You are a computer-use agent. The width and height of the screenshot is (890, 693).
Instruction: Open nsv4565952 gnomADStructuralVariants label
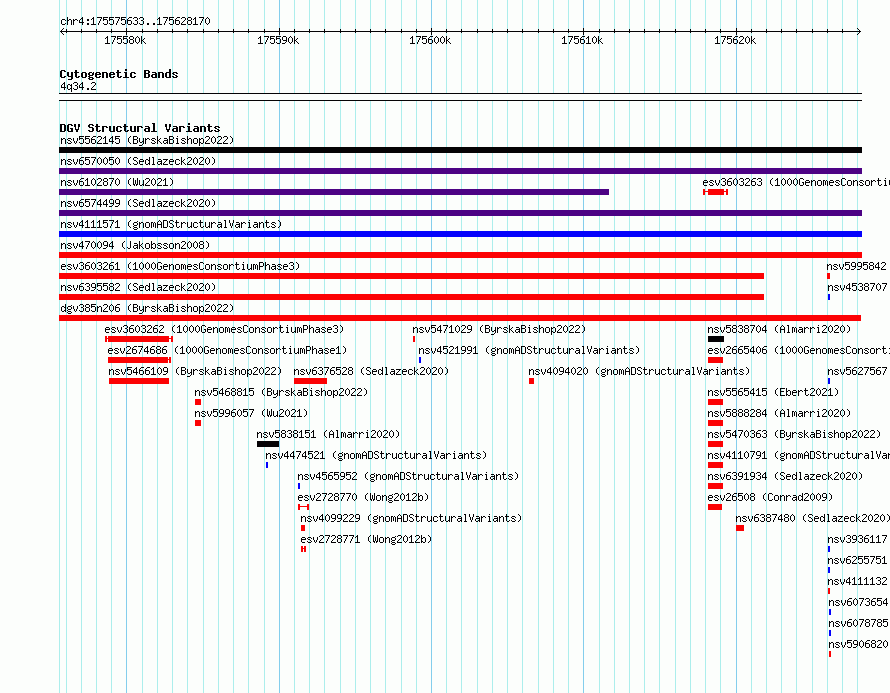pyautogui.click(x=408, y=476)
